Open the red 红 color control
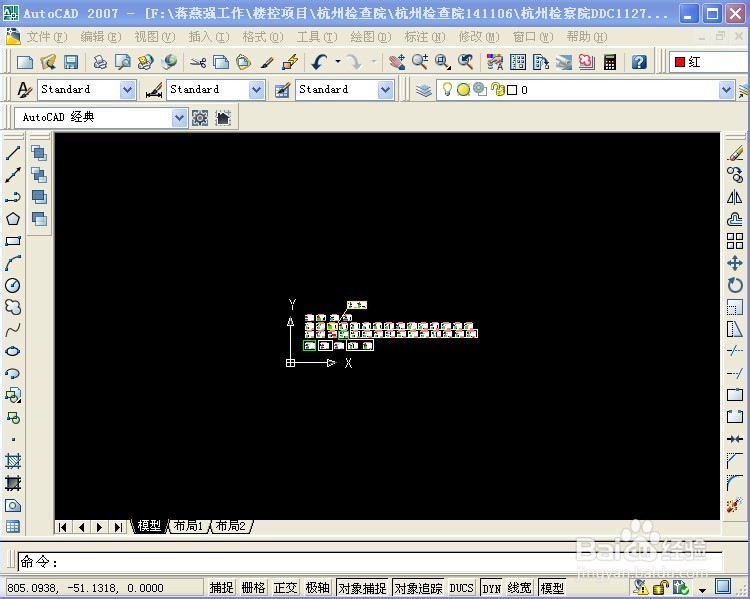This screenshot has height=599, width=750. click(x=708, y=62)
